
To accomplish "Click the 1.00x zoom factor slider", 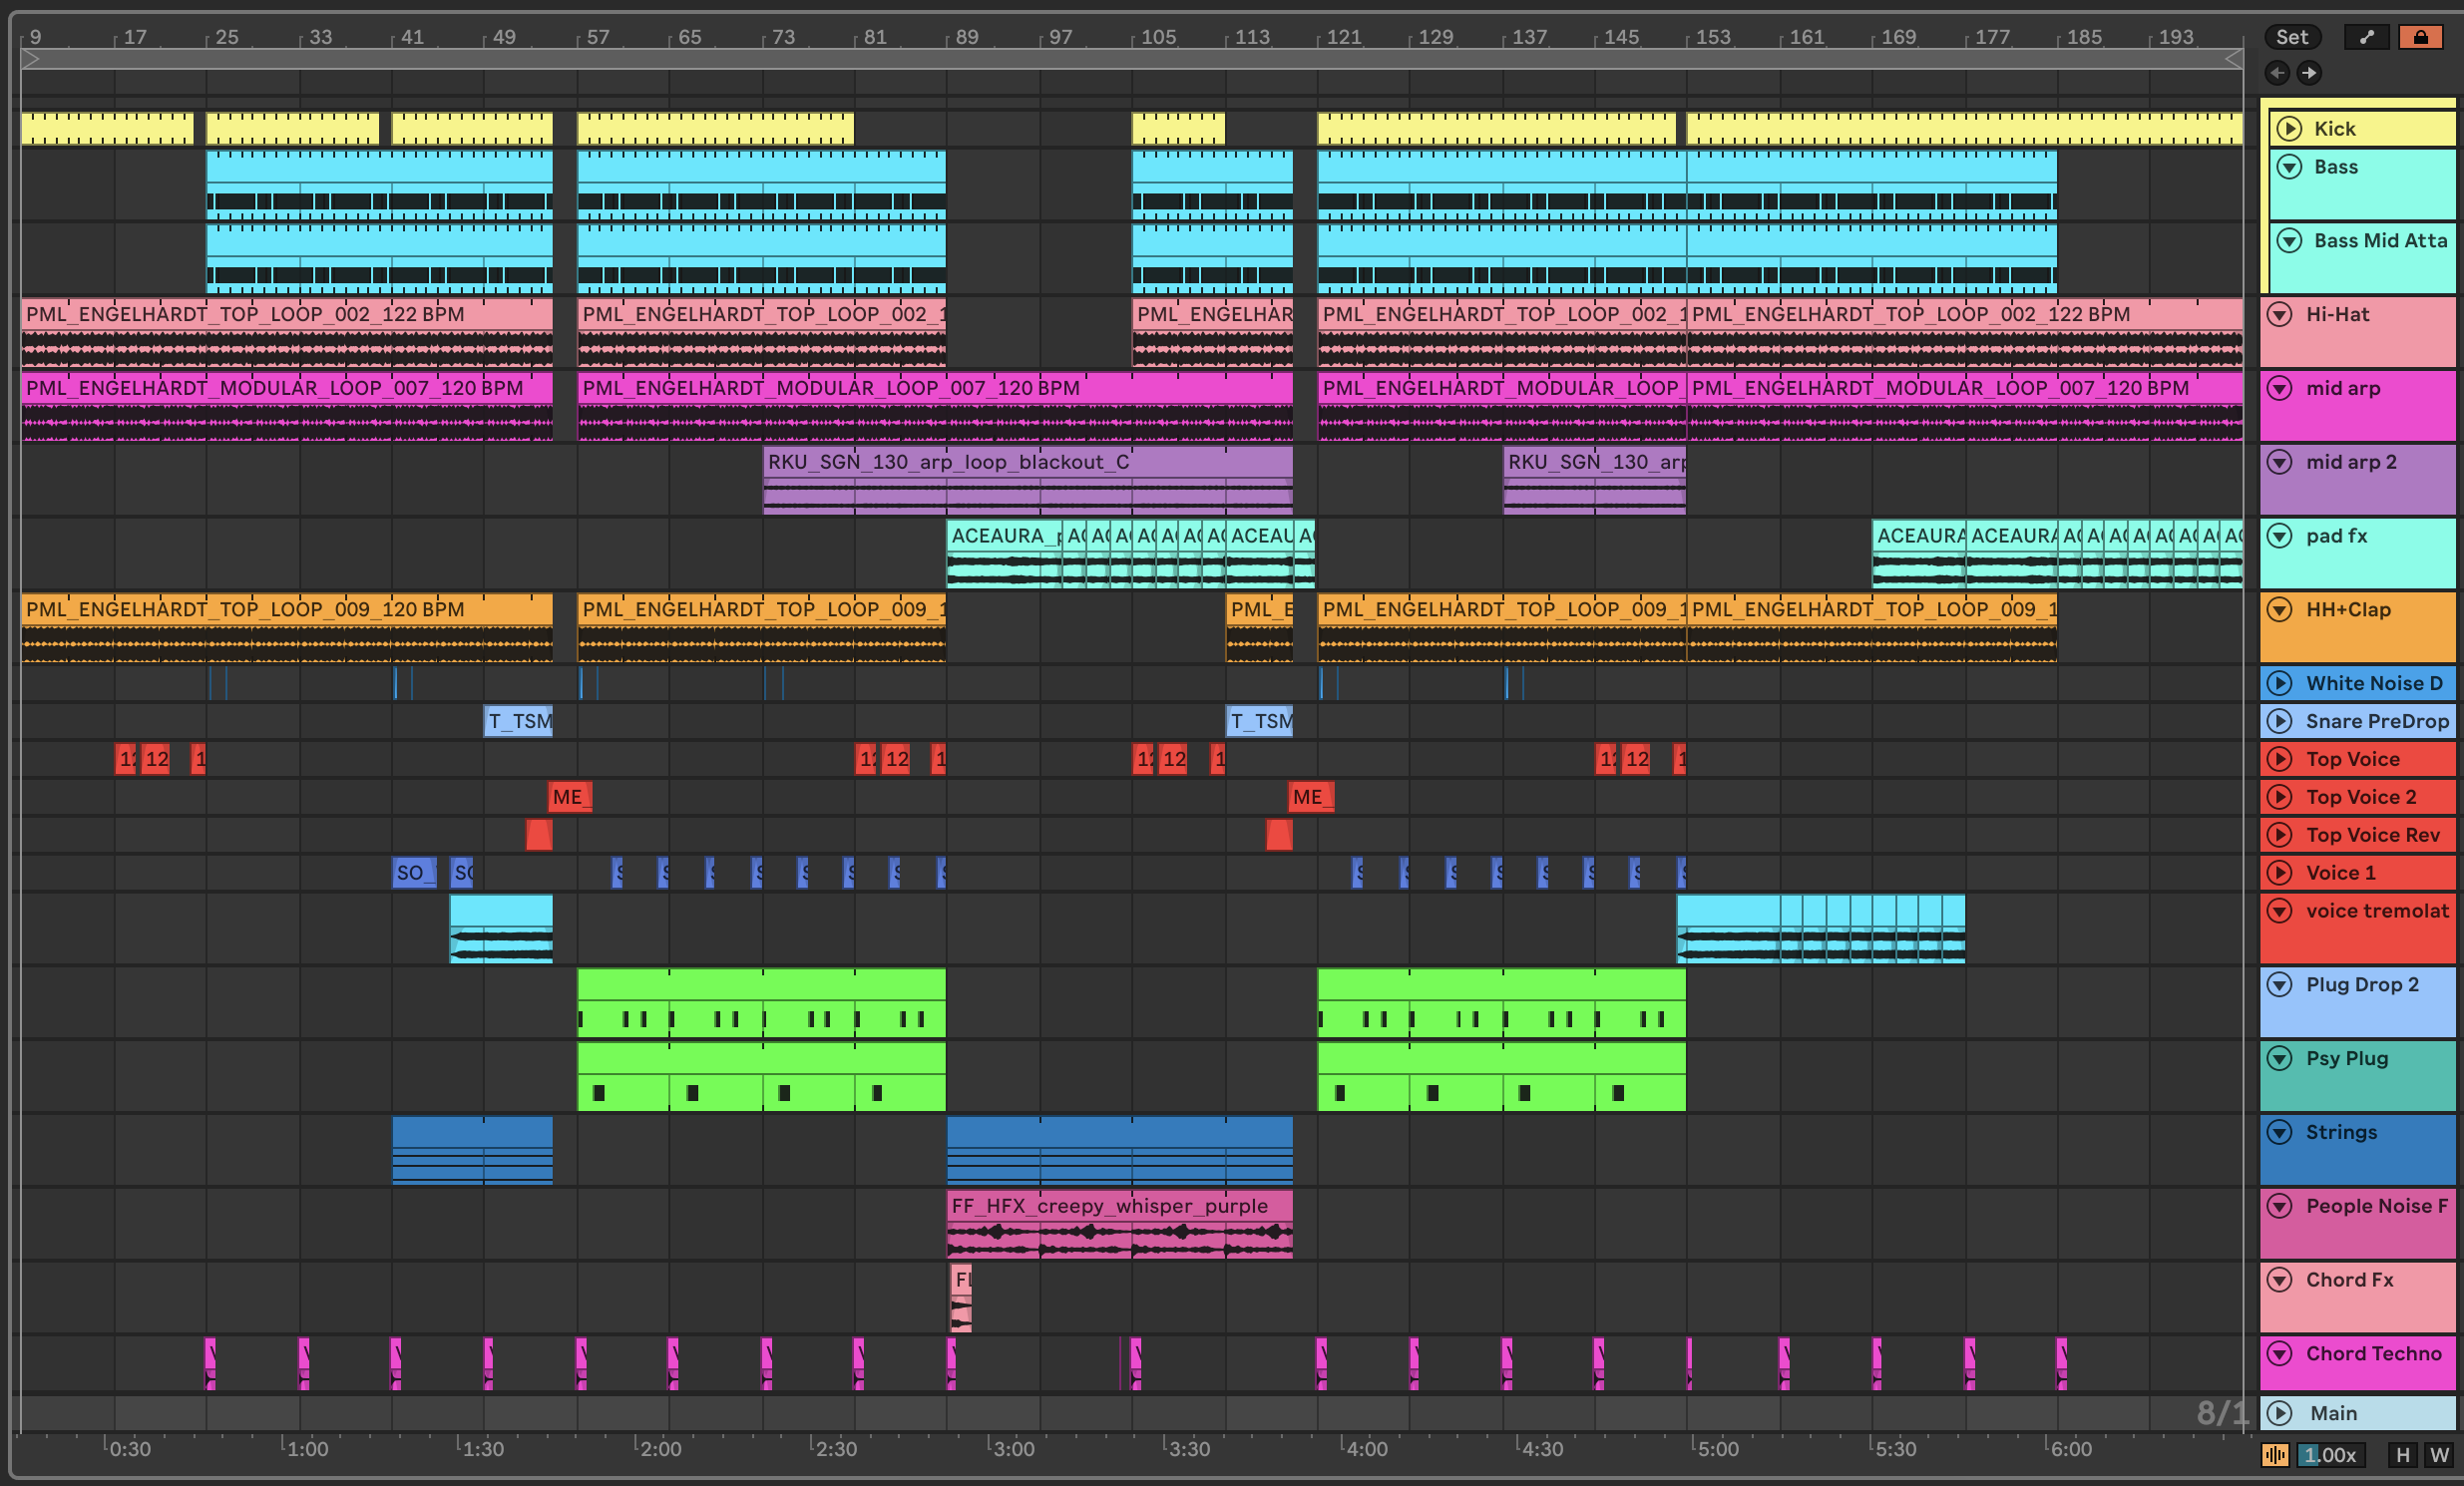I will point(2330,1455).
